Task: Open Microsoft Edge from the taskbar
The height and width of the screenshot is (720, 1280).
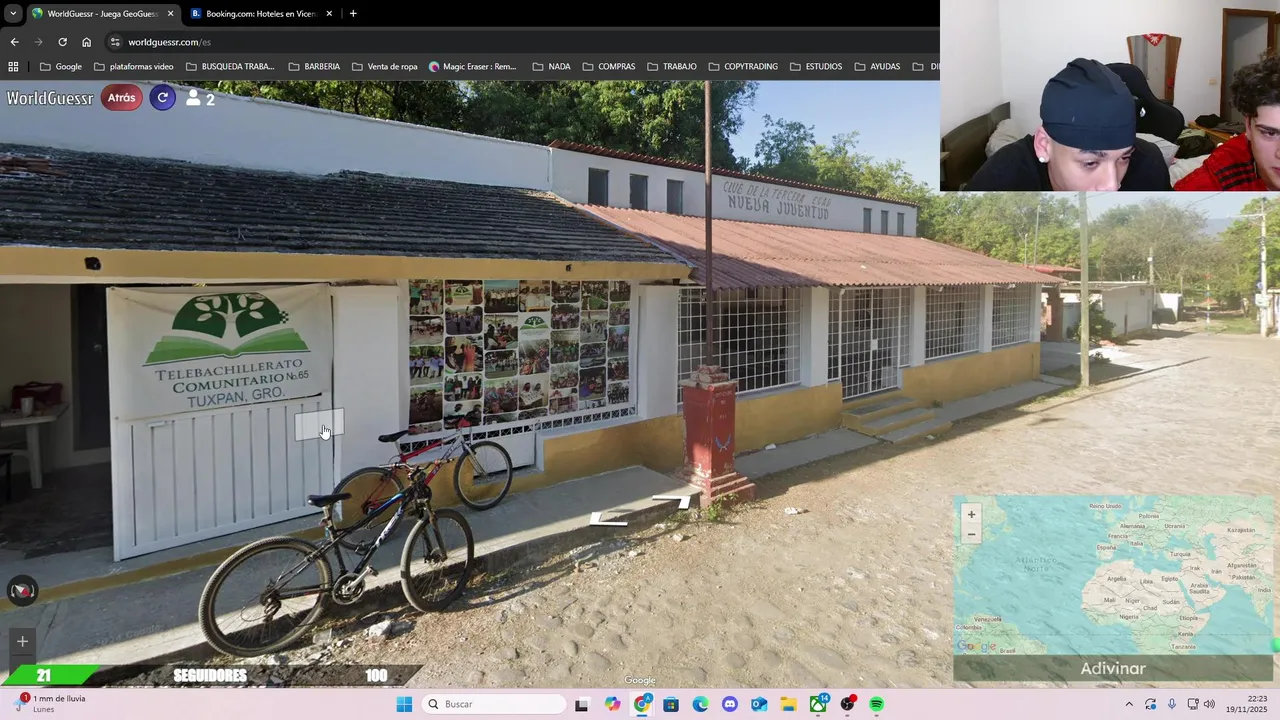Action: coord(700,704)
